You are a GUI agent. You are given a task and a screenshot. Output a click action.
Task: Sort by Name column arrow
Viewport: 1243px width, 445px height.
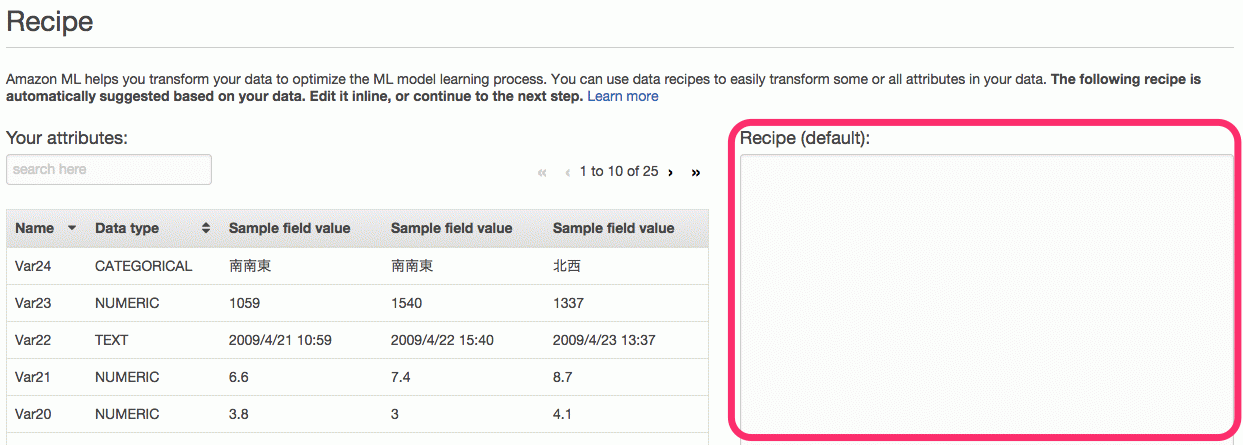[72, 228]
